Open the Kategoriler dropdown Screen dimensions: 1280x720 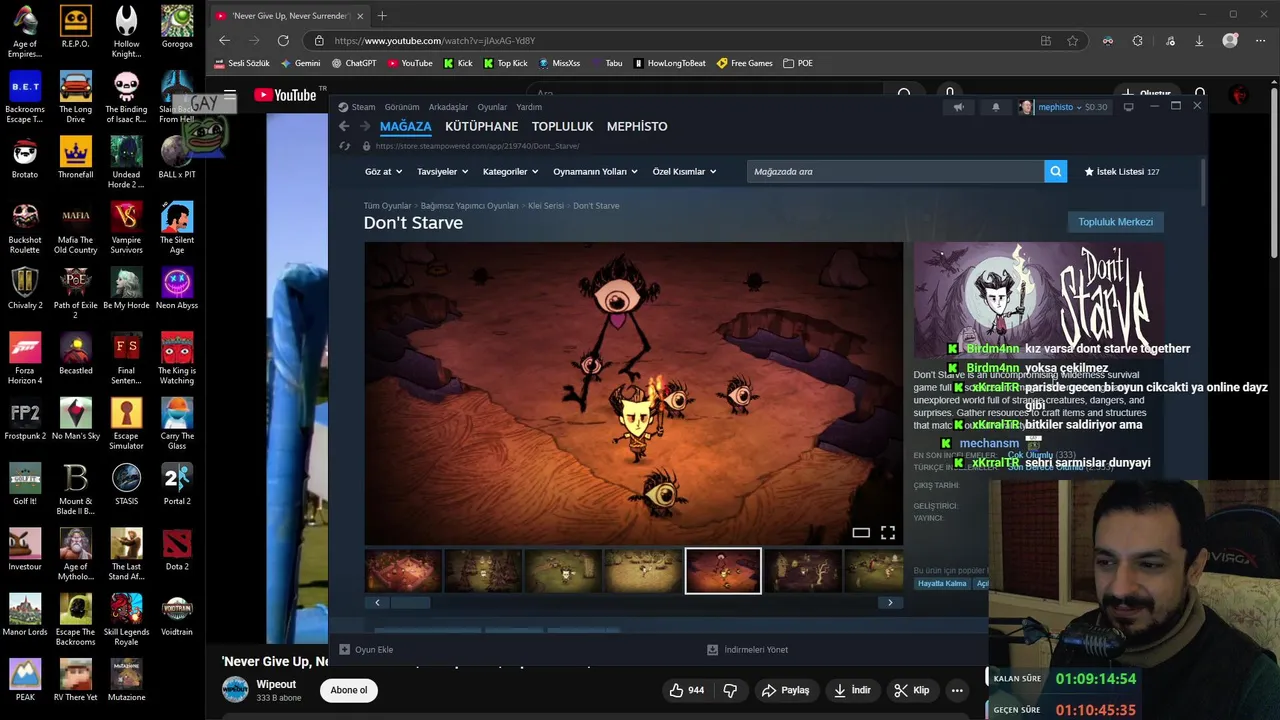[511, 171]
